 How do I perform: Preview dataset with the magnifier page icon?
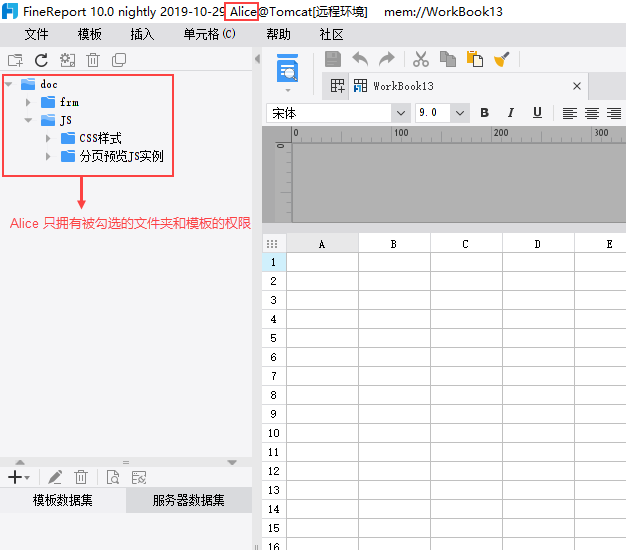[x=113, y=477]
